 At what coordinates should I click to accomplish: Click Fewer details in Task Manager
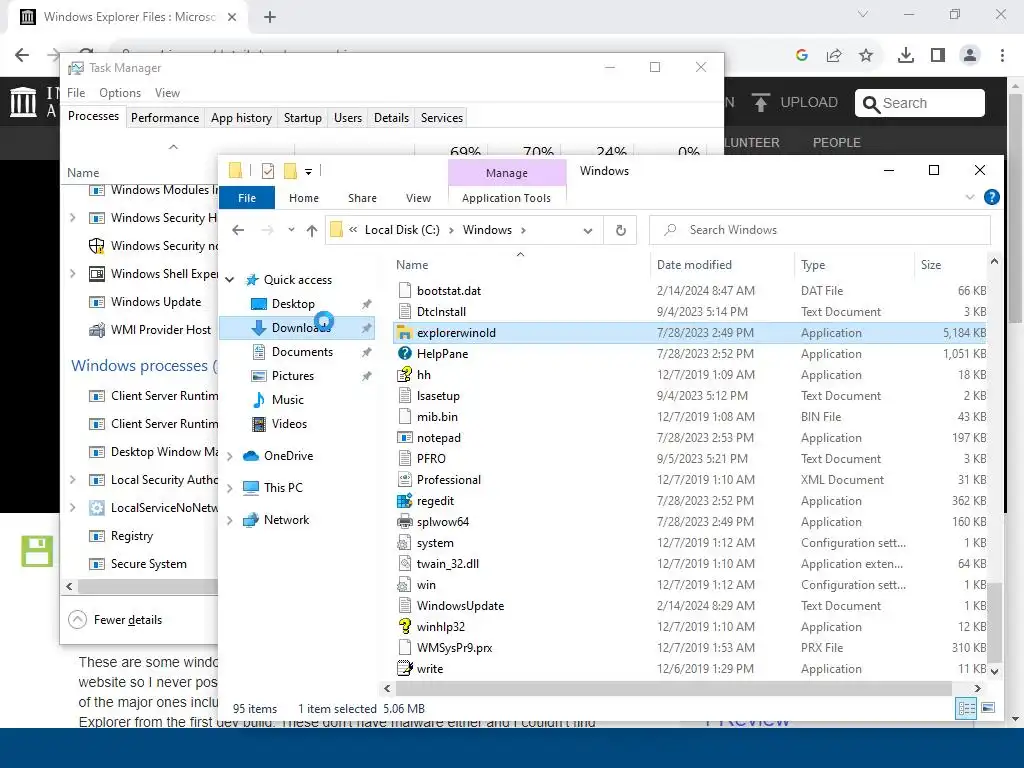(116, 620)
